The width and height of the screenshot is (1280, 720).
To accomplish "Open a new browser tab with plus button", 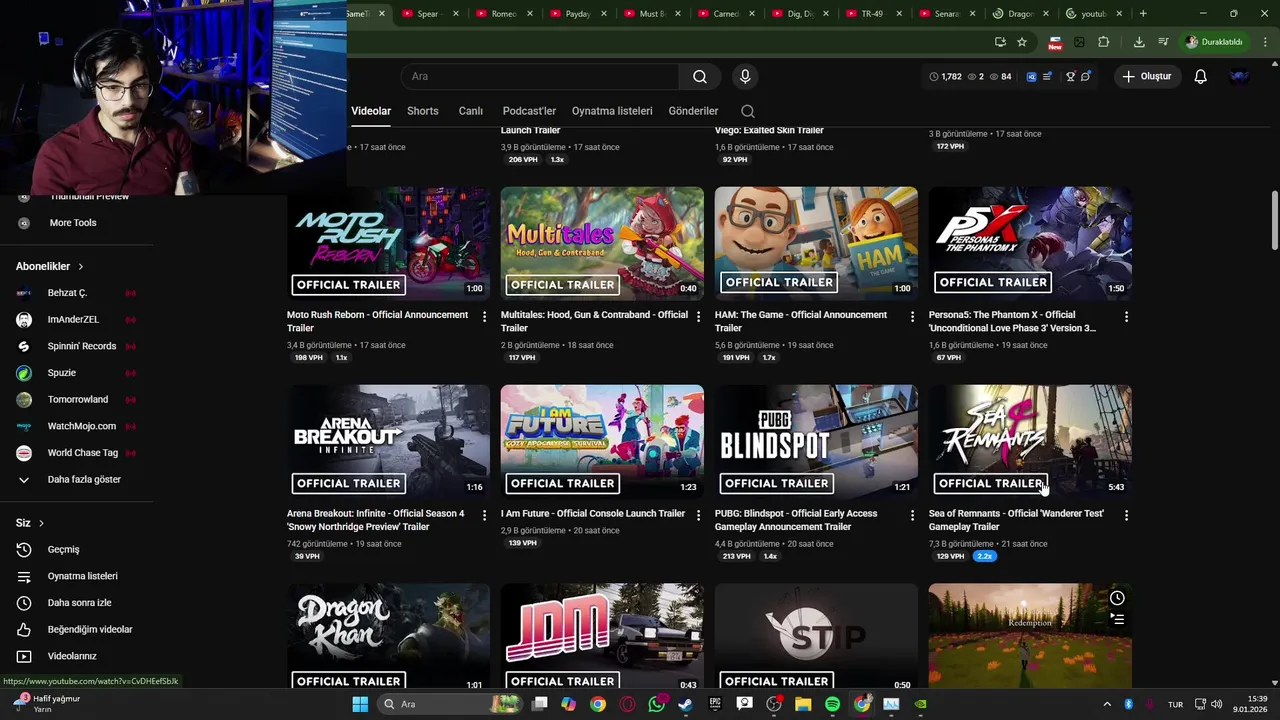I will [x=1143, y=14].
